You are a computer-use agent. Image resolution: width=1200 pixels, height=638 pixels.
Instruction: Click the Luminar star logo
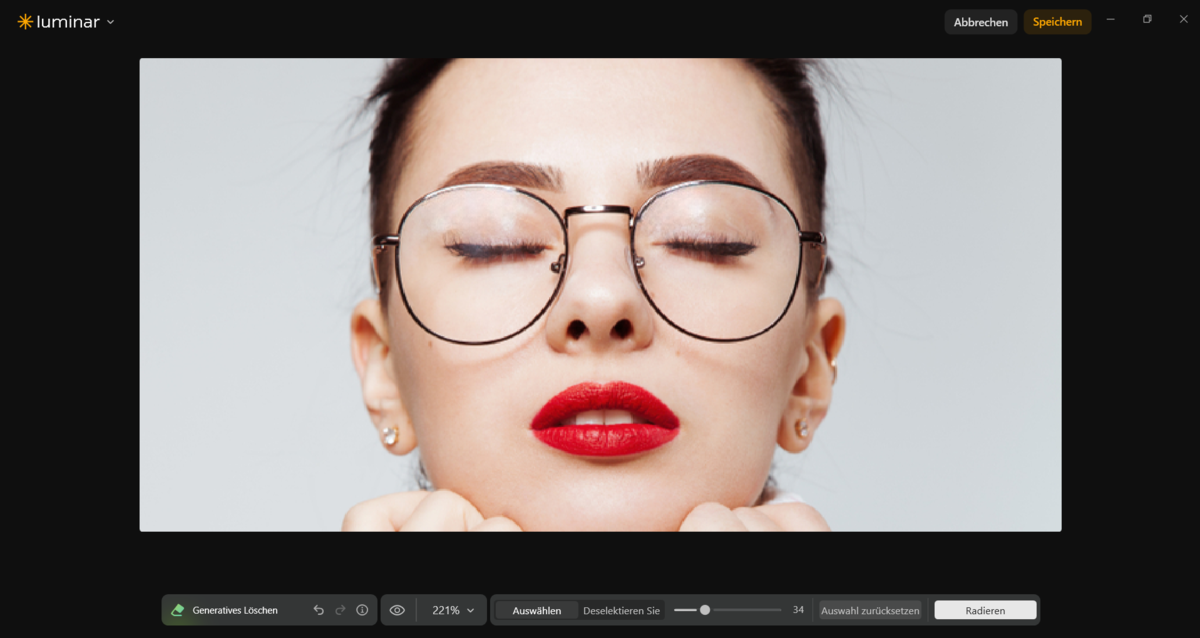coord(25,22)
